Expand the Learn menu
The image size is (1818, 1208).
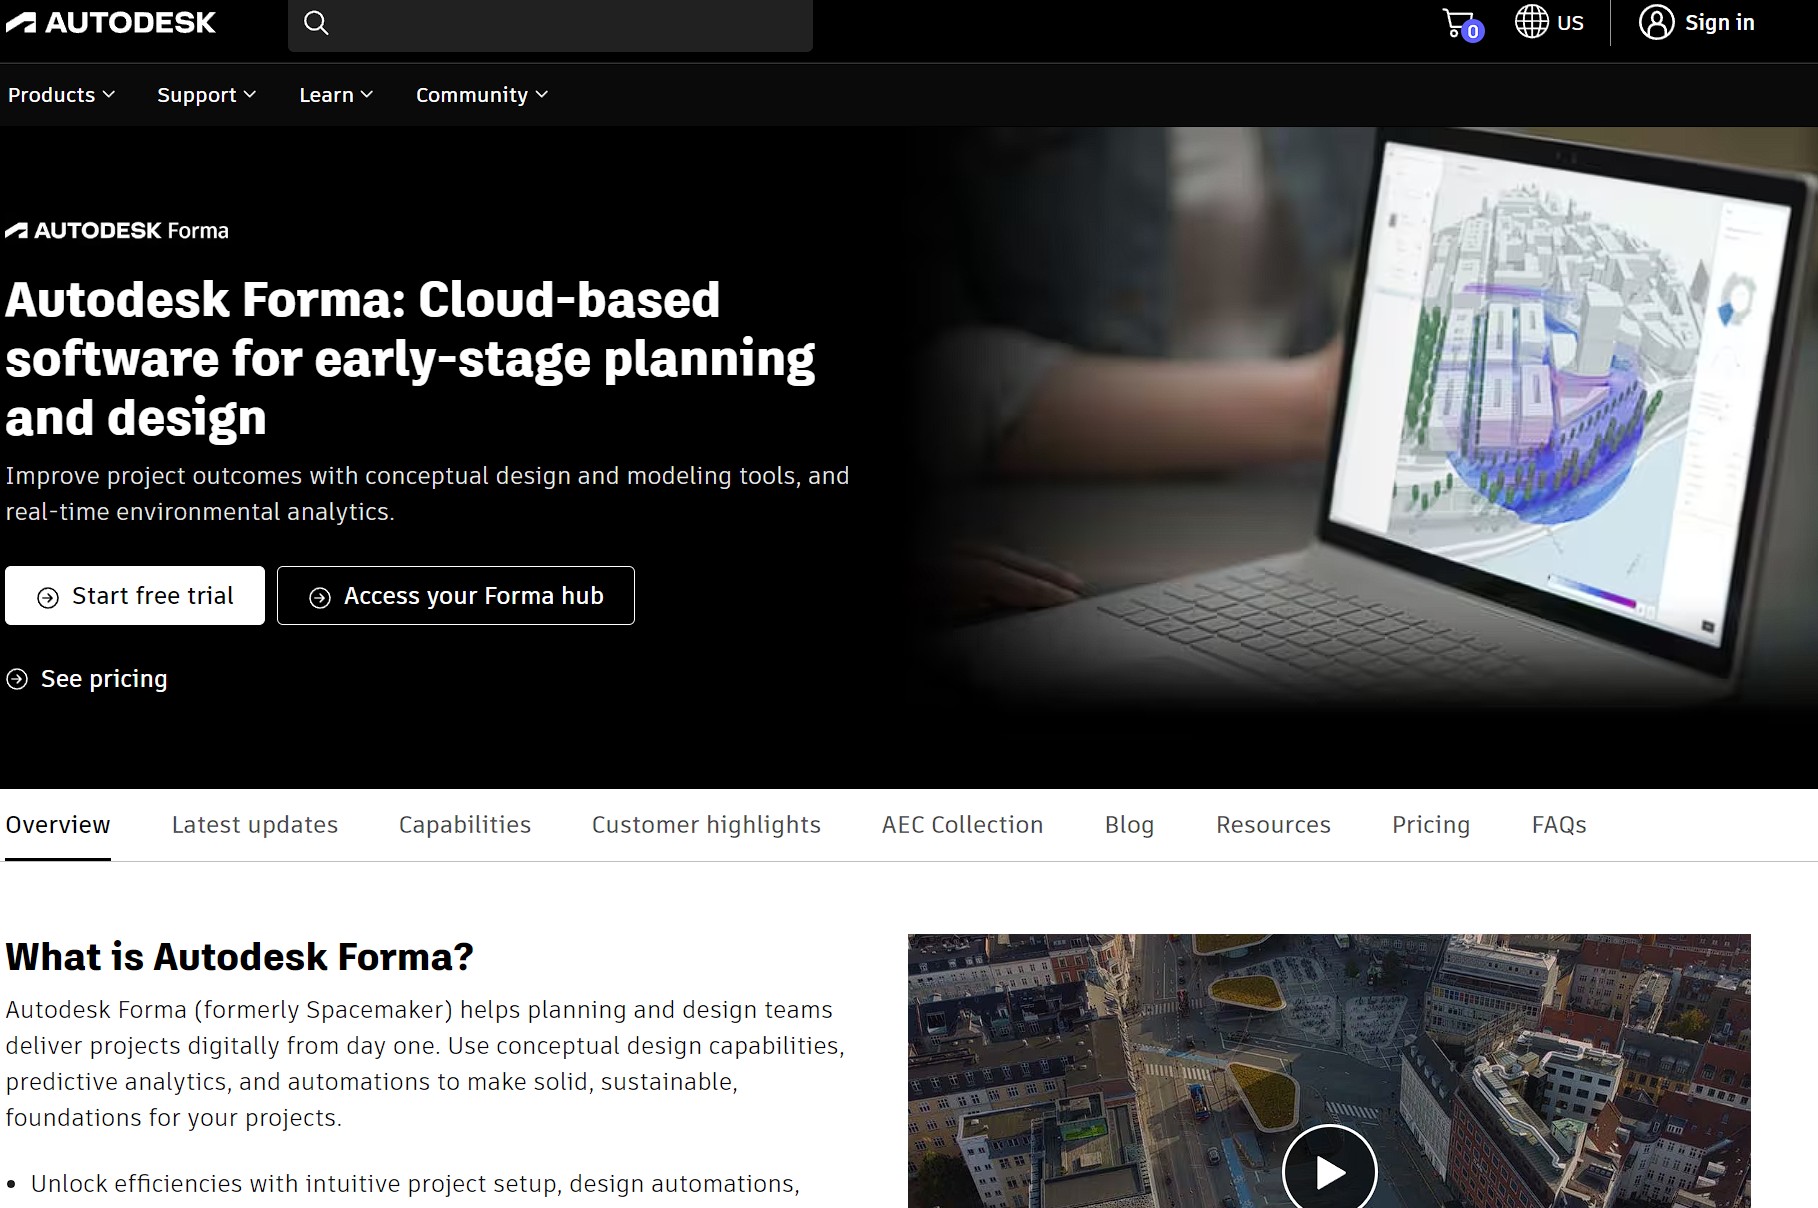tap(335, 94)
